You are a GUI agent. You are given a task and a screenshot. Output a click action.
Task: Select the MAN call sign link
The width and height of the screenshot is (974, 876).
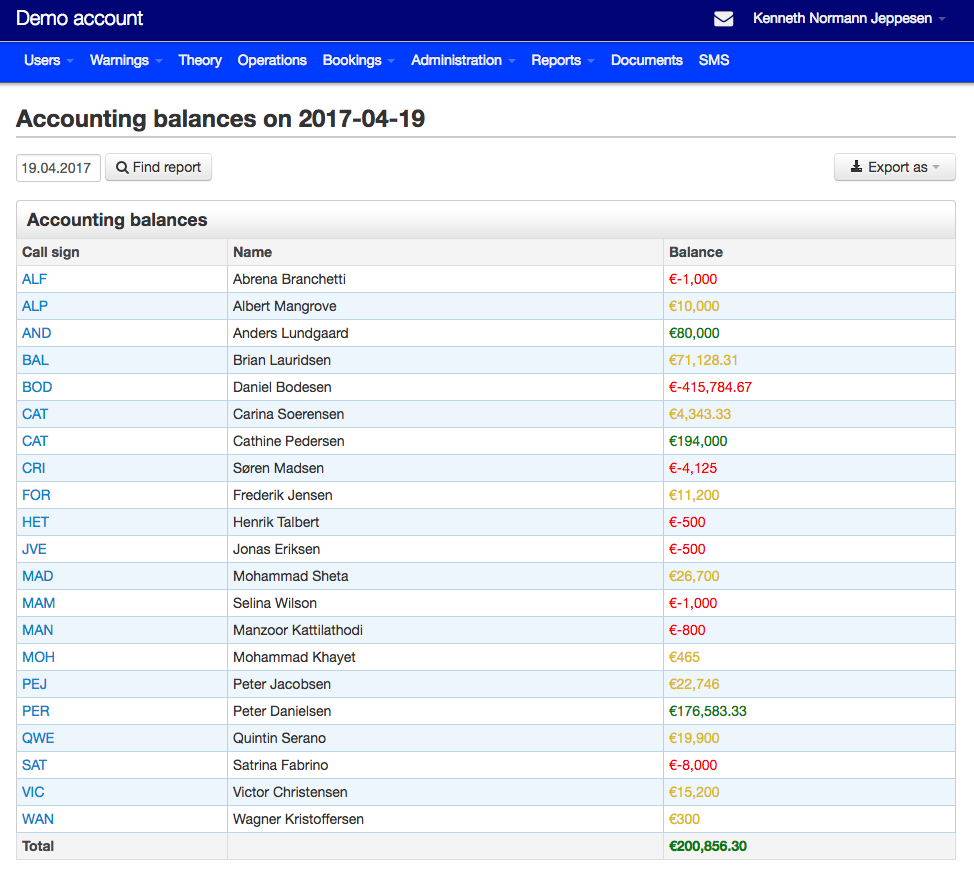coord(37,631)
